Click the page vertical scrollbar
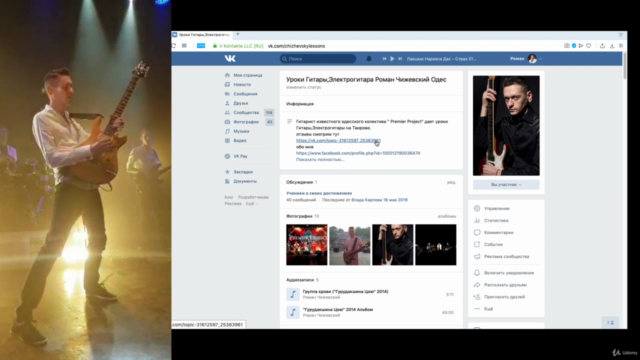The width and height of the screenshot is (640, 360). [625, 65]
